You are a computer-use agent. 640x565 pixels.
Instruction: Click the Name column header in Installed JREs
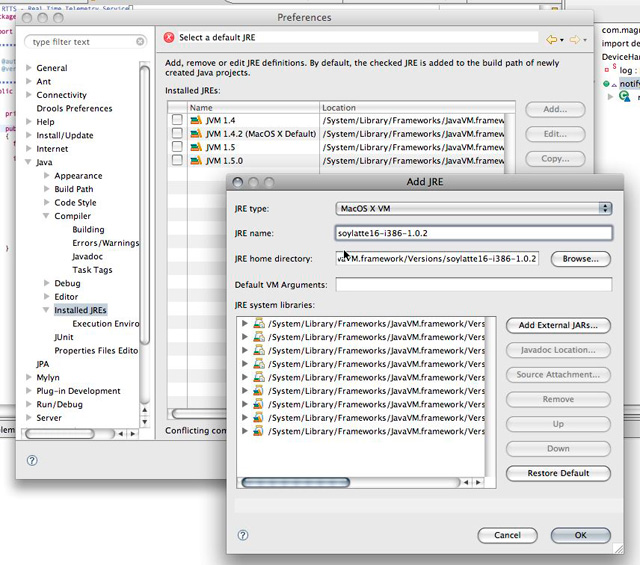(253, 107)
